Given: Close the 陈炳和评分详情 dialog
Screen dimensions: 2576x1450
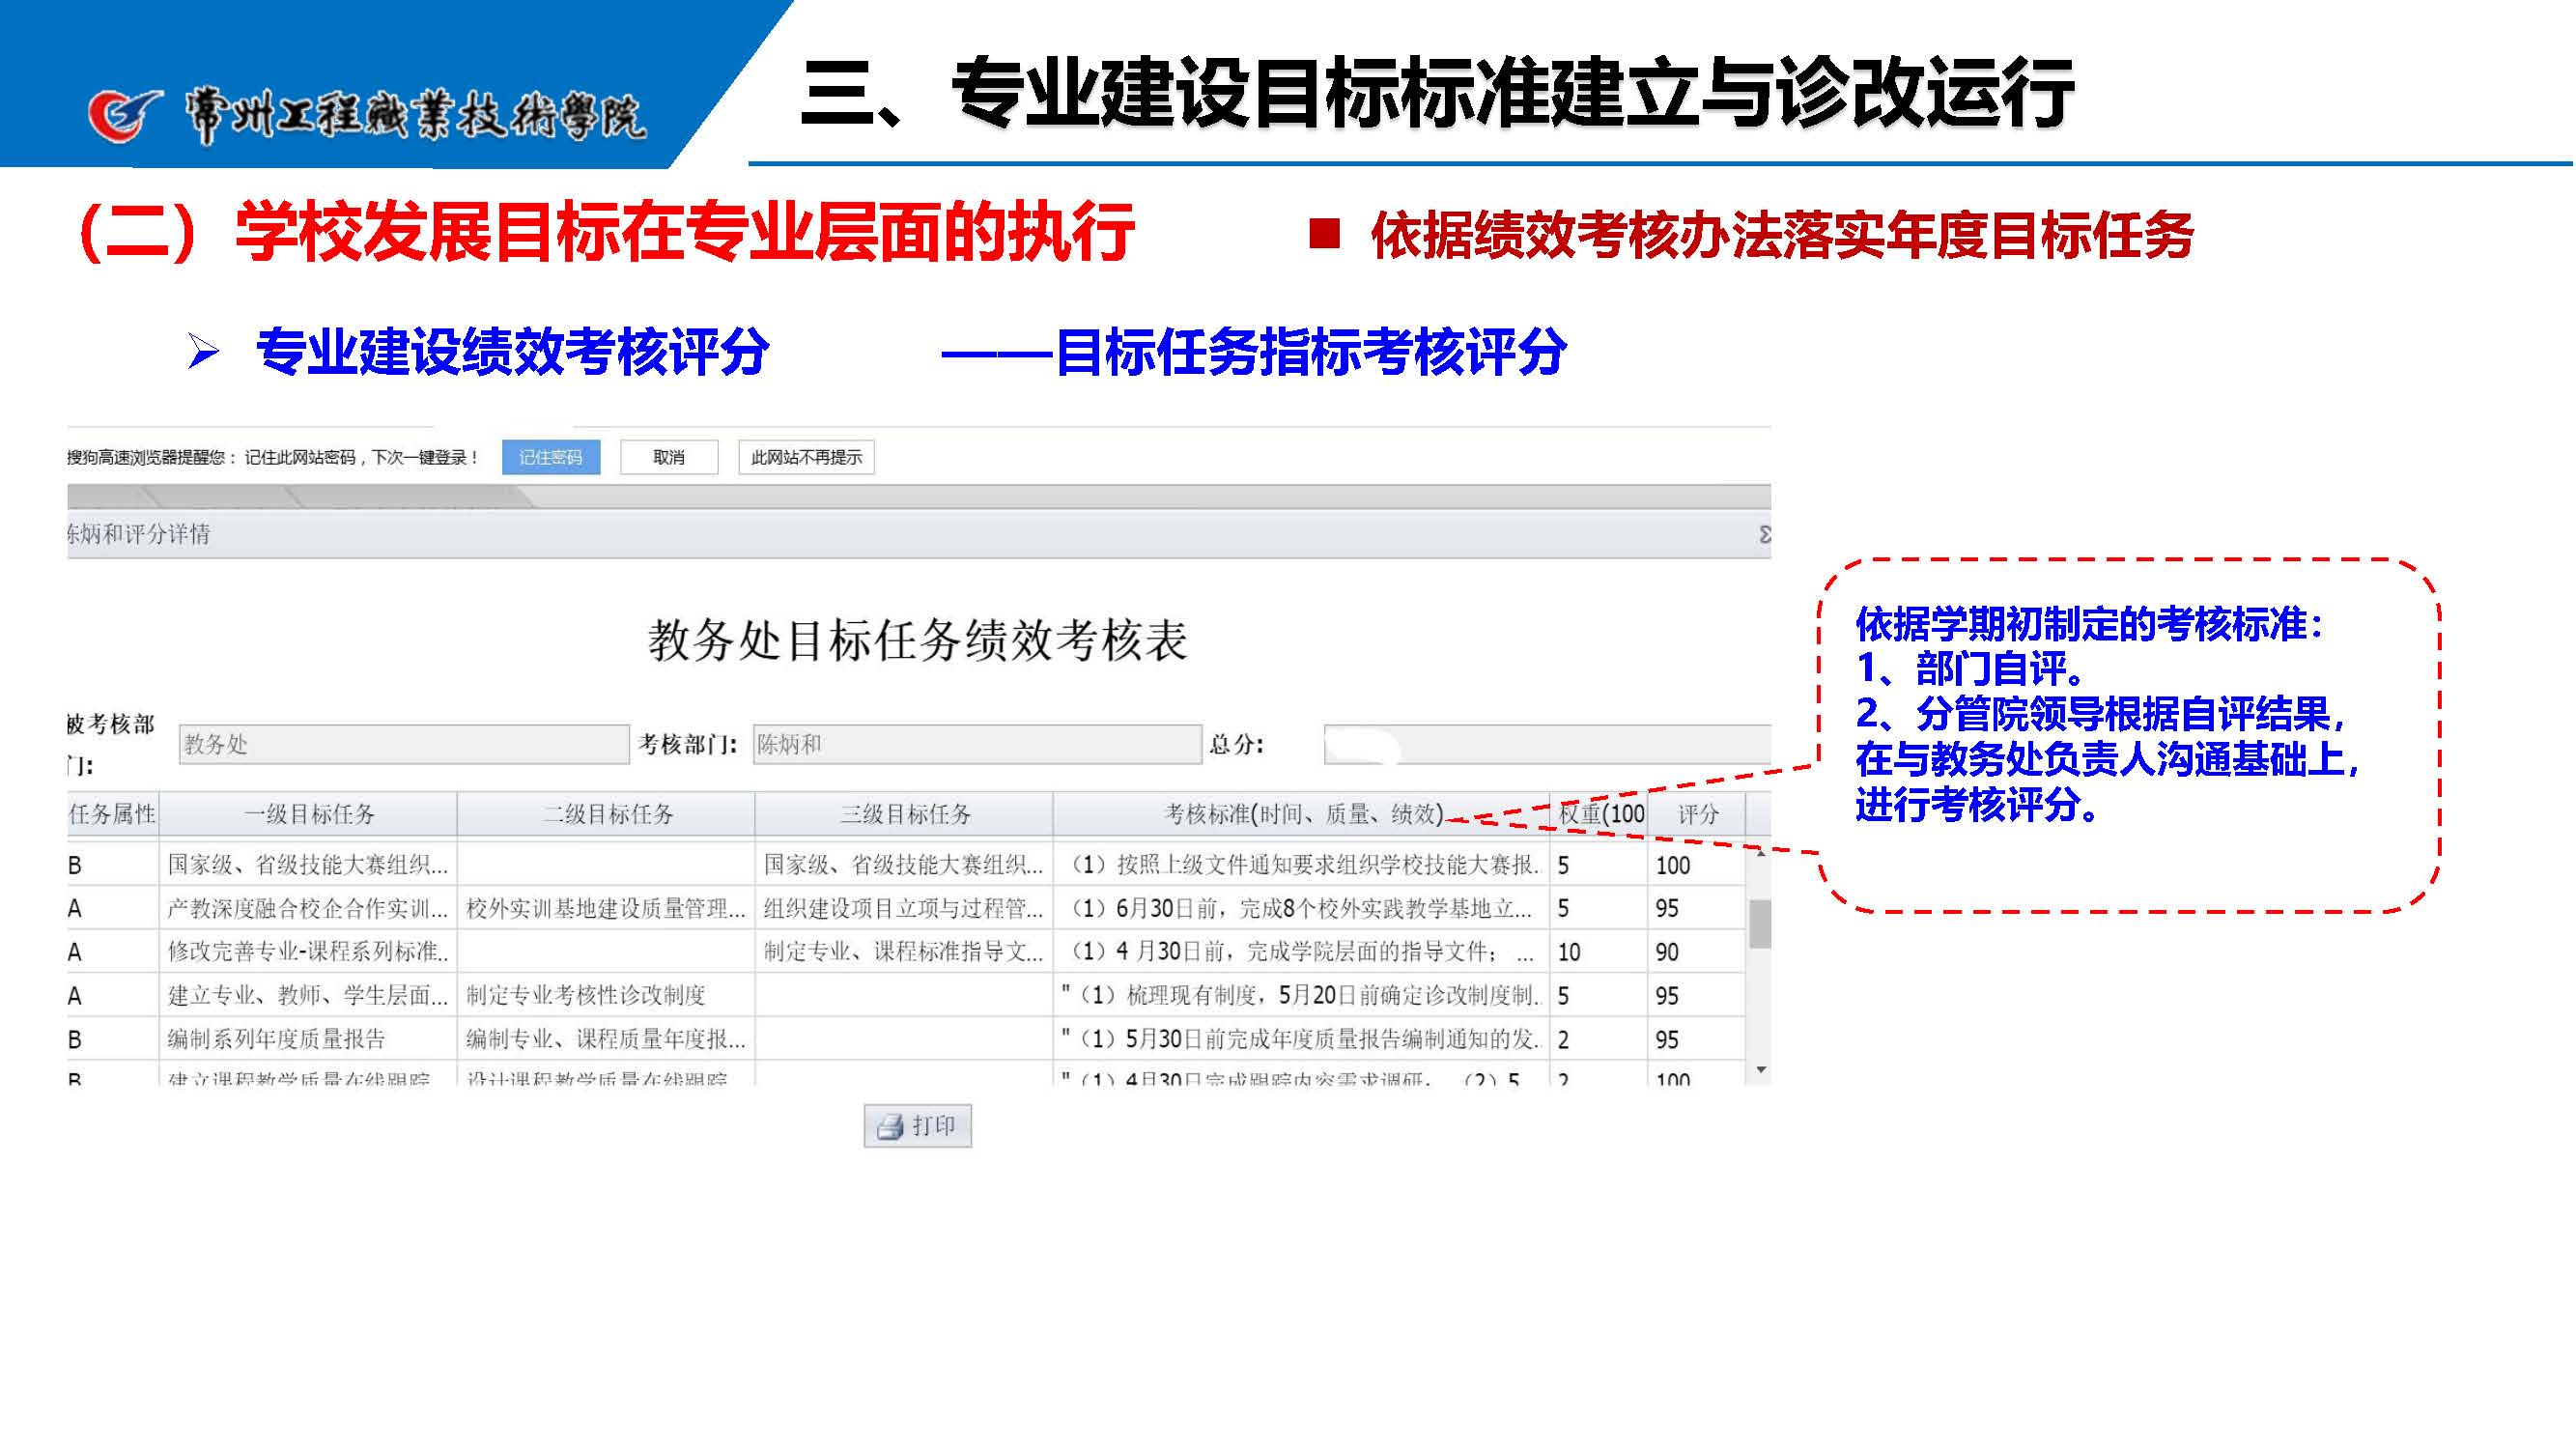Looking at the screenshot, I should click(x=1765, y=534).
